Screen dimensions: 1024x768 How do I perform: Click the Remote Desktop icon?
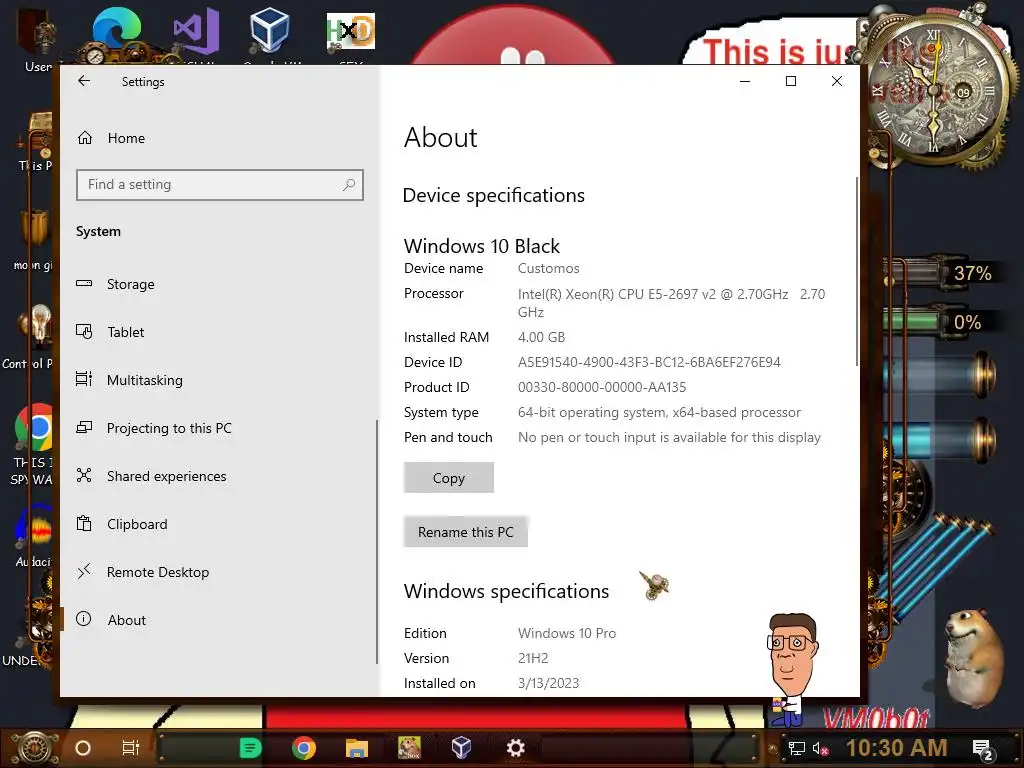click(x=84, y=571)
